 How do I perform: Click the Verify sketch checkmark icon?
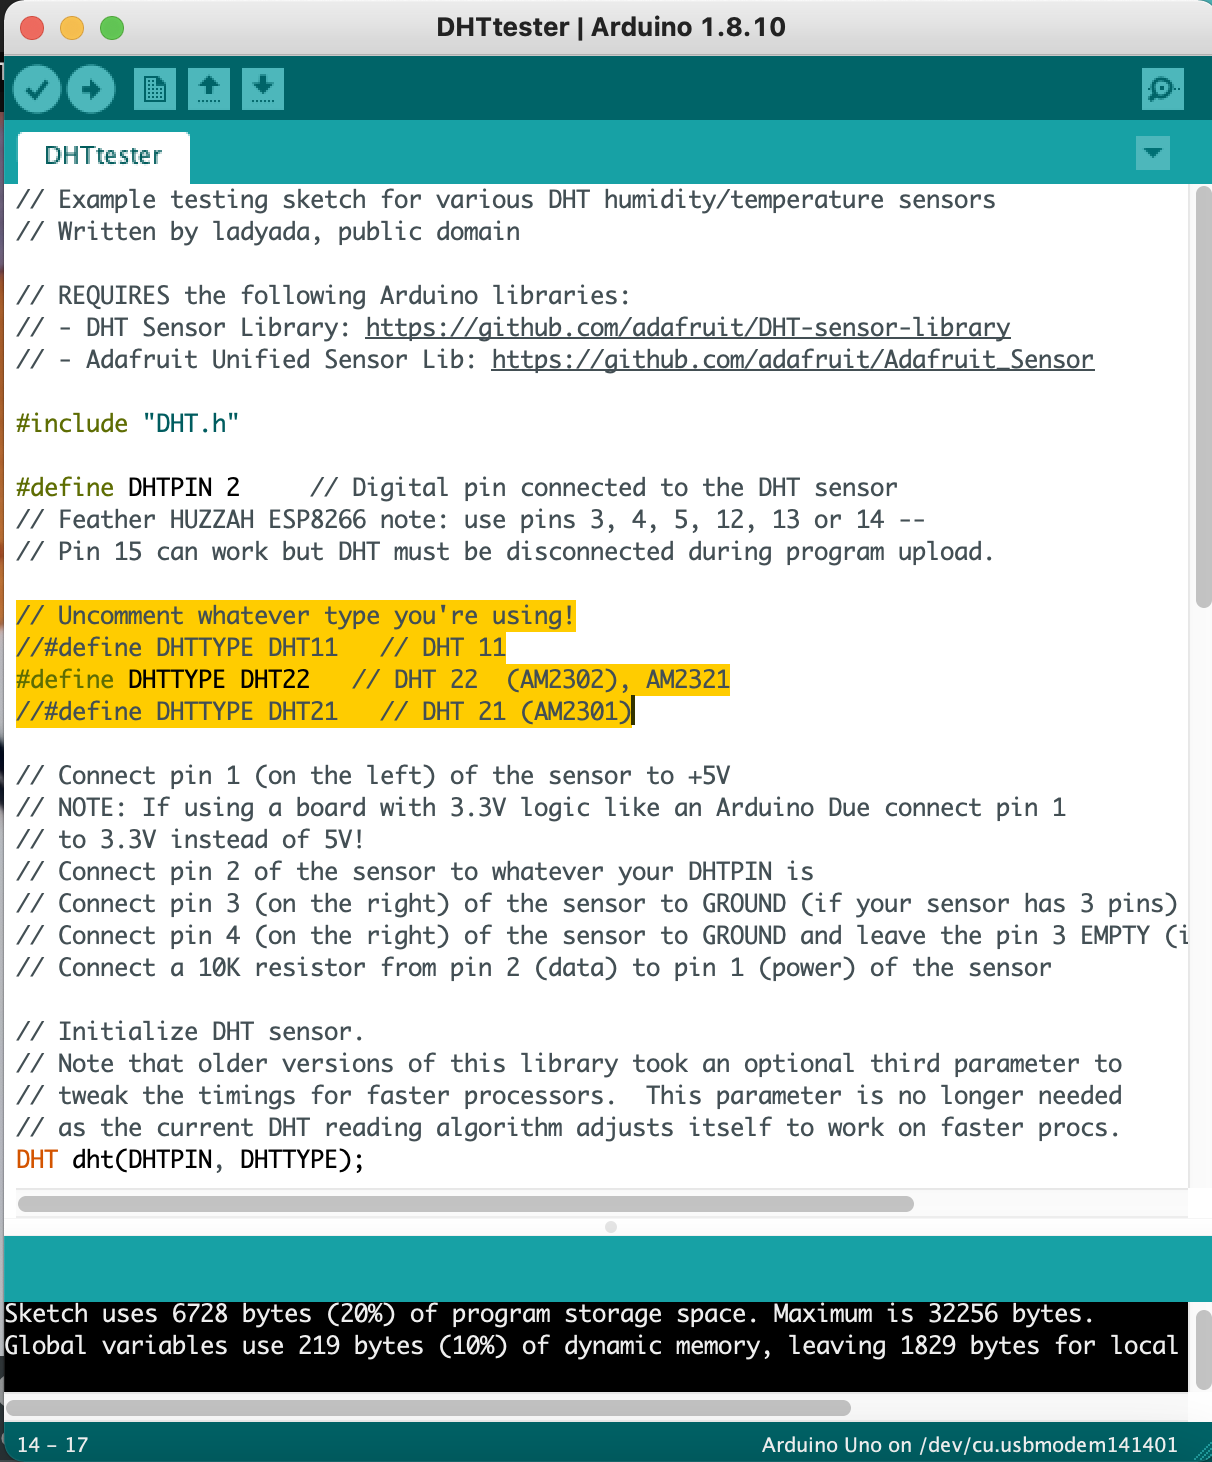37,90
